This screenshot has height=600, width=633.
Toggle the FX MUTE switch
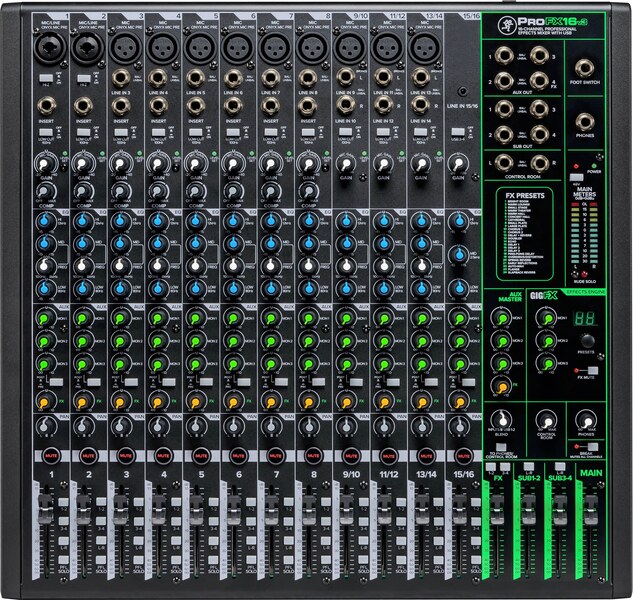tap(592, 370)
